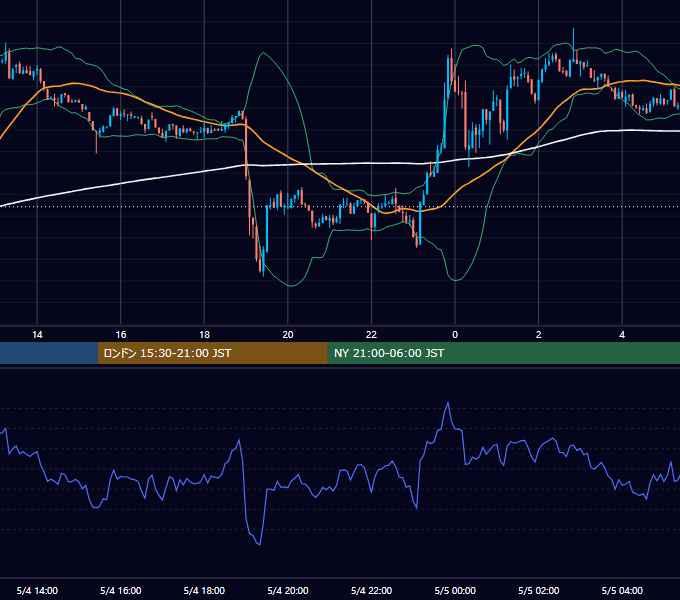Click the NY 21:00-06:00 JST session bar

coord(503,353)
